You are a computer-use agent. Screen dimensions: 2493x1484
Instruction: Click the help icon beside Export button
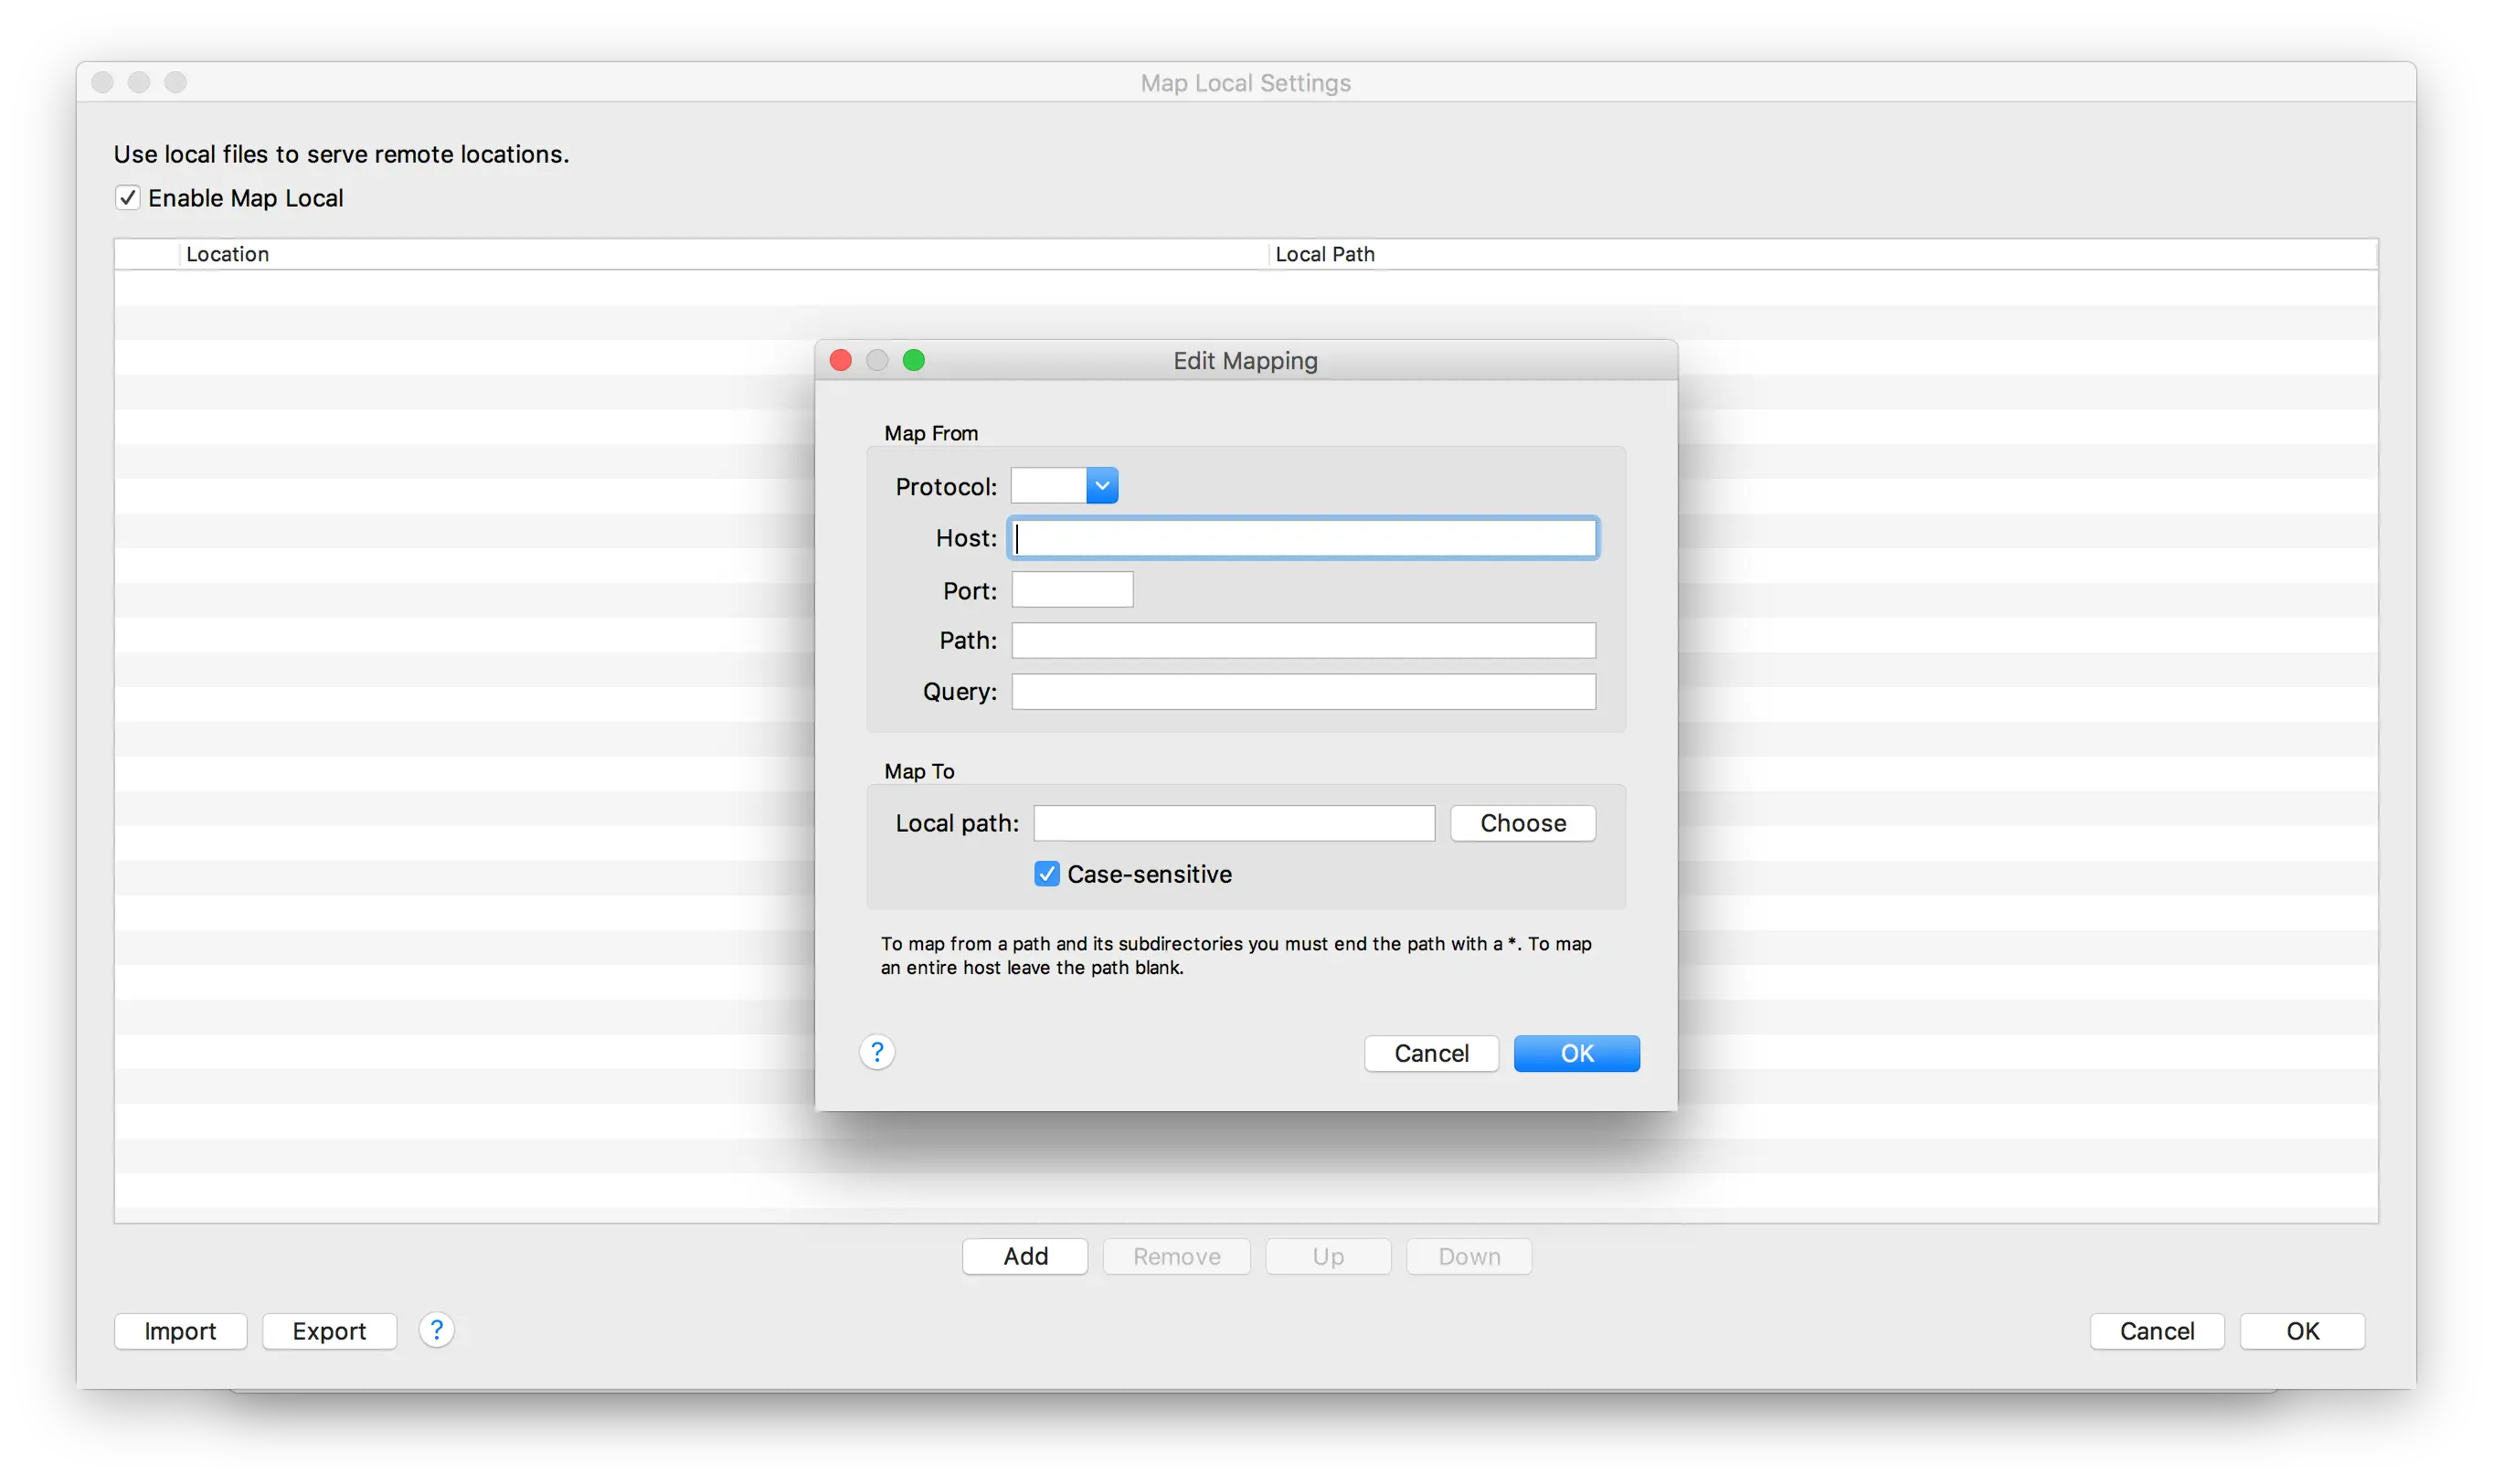[436, 1330]
